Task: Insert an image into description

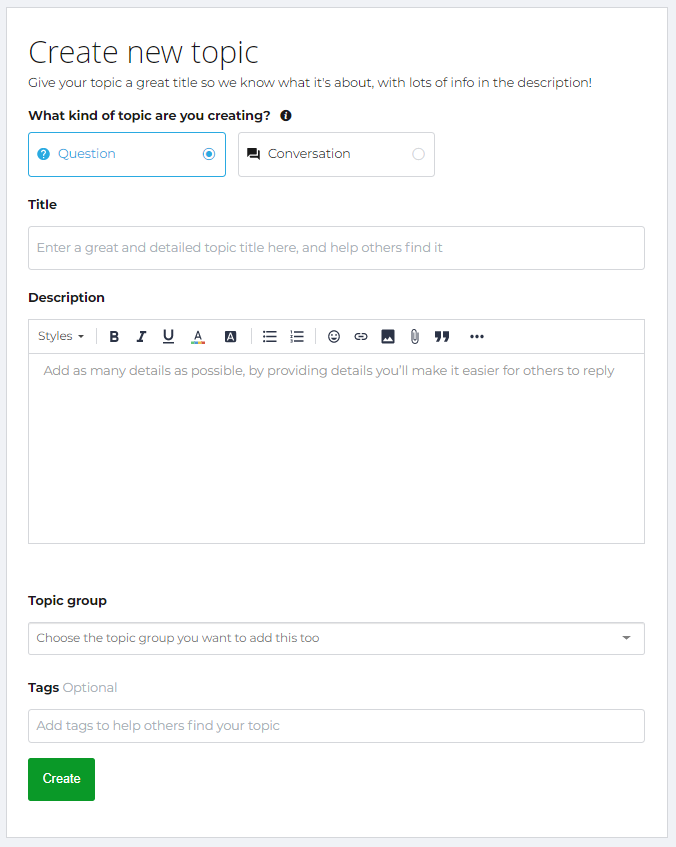Action: (388, 337)
